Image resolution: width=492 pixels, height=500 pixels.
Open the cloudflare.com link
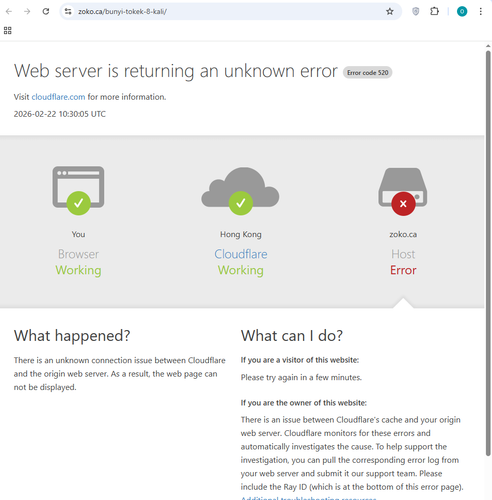(58, 97)
